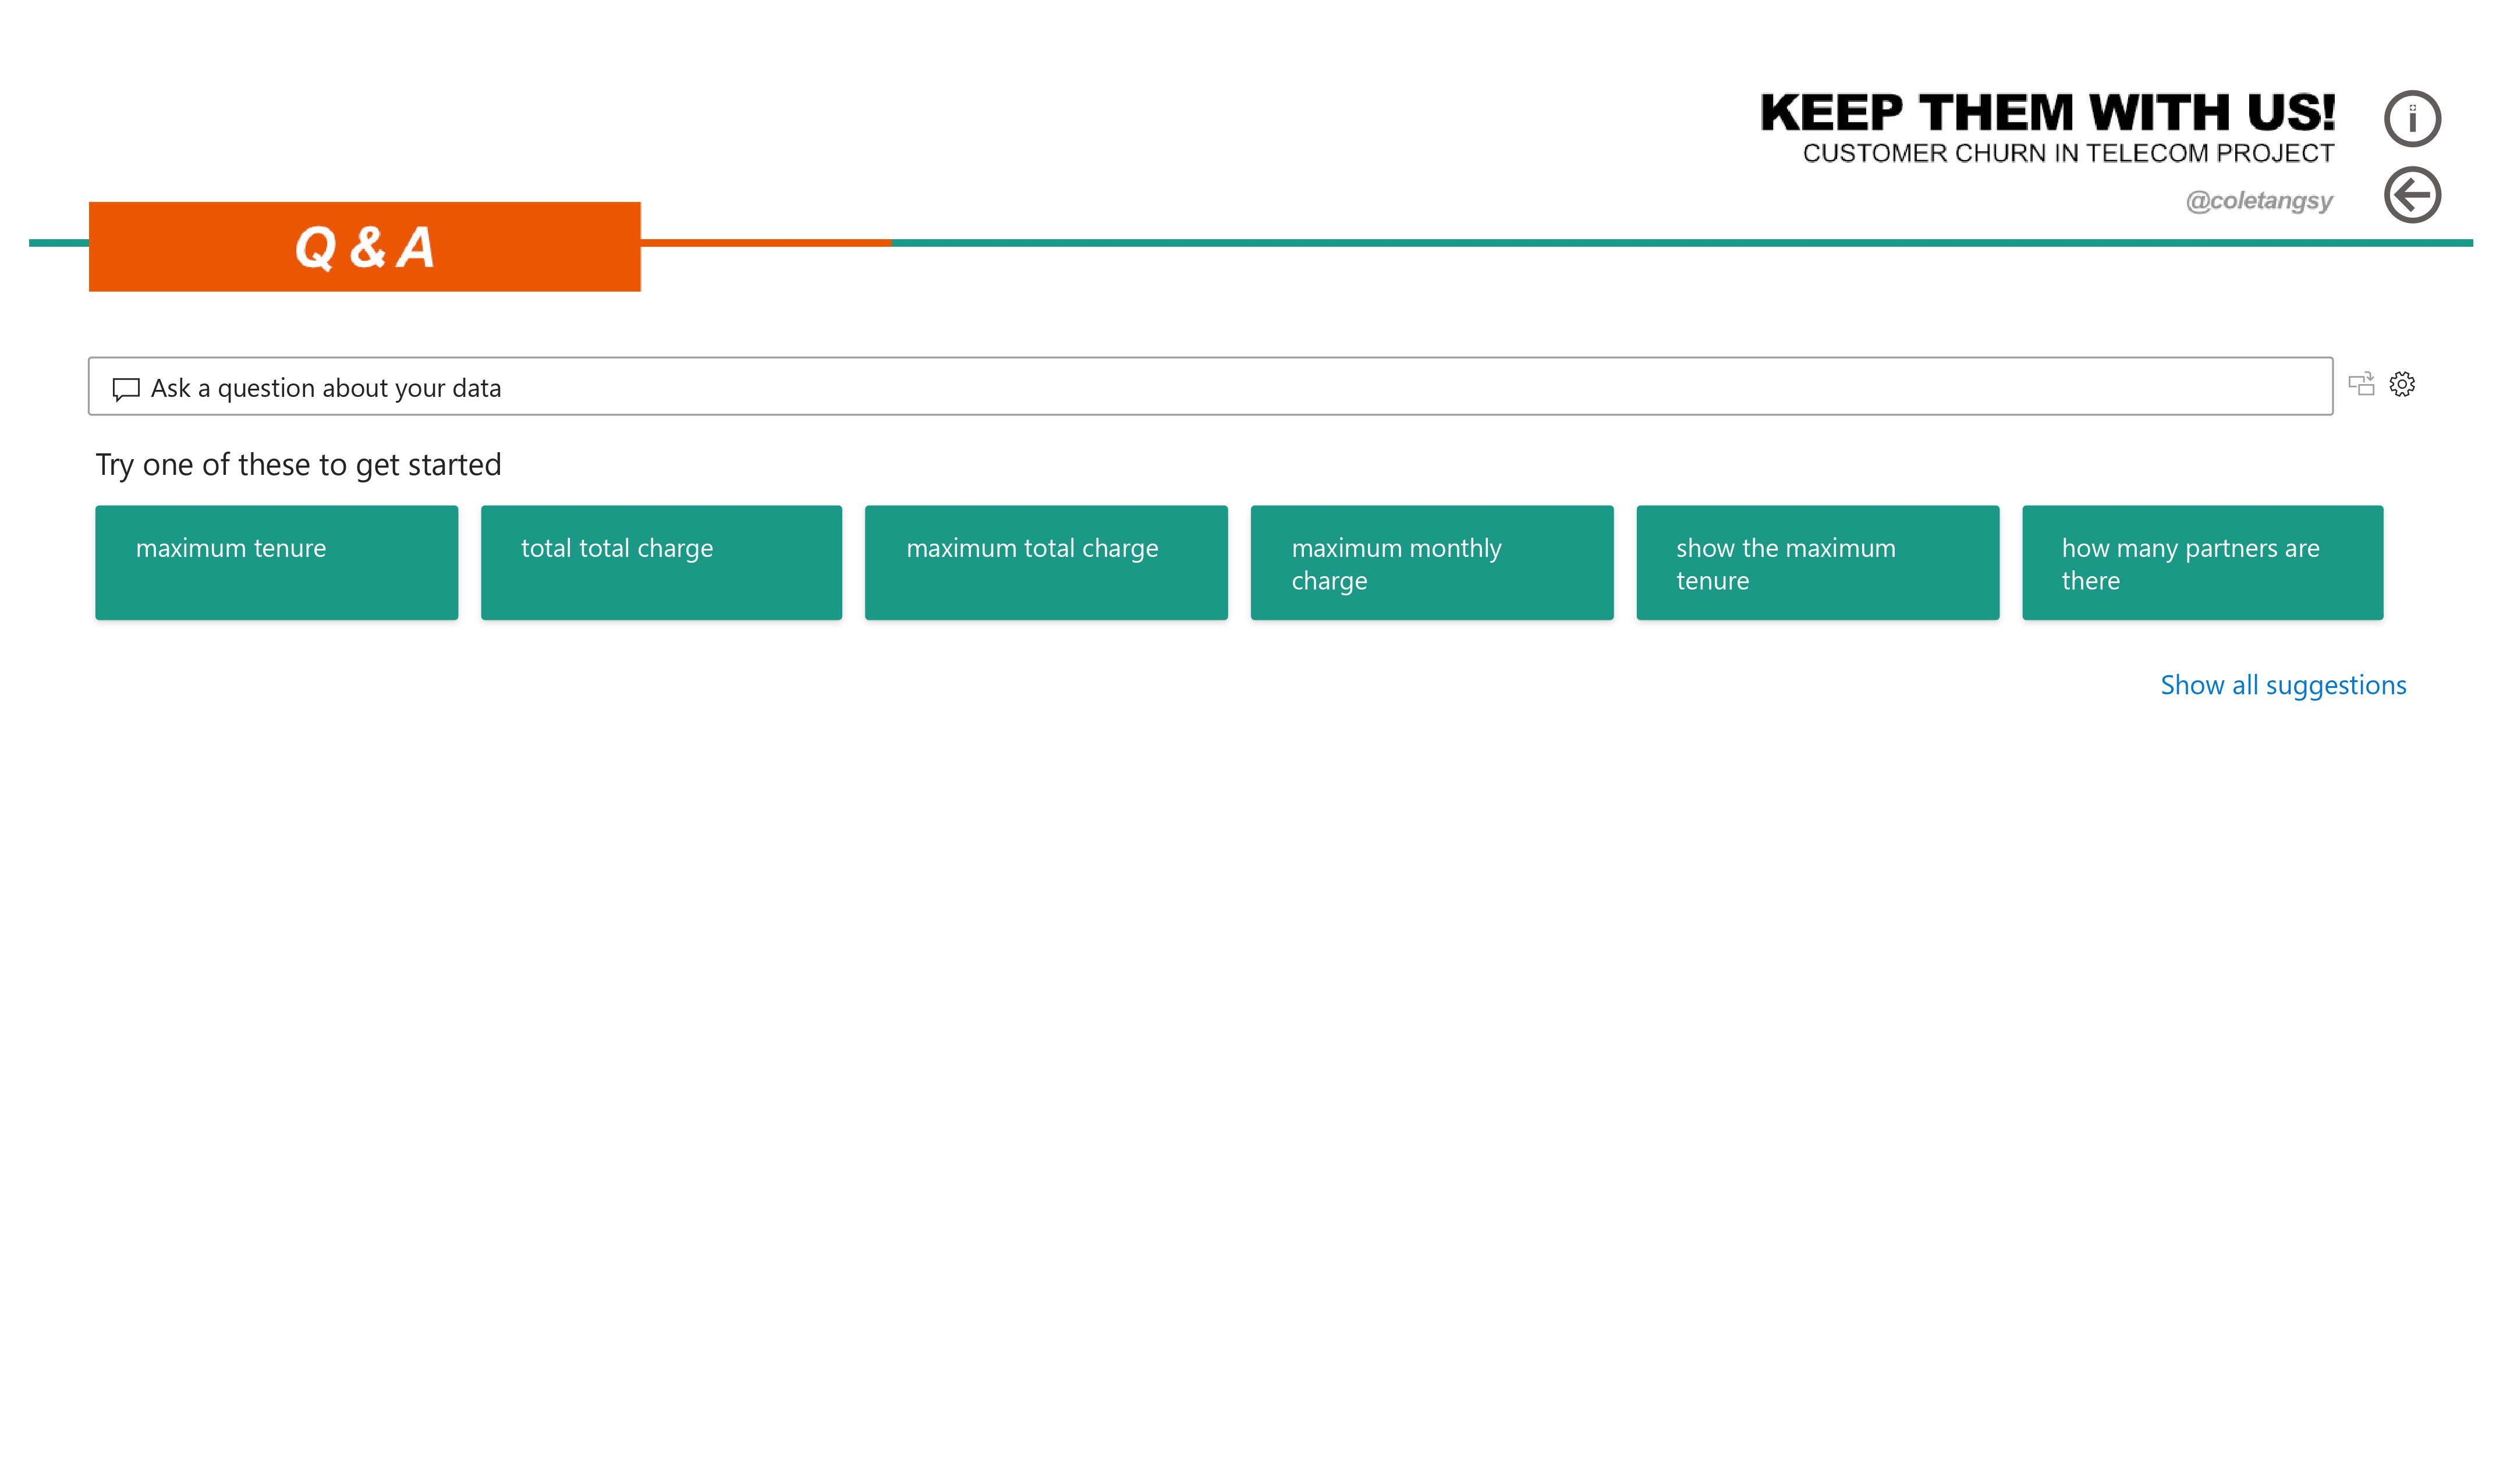The image size is (2503, 1484).
Task: Click the '@coletangsy' author handle
Action: click(2258, 201)
